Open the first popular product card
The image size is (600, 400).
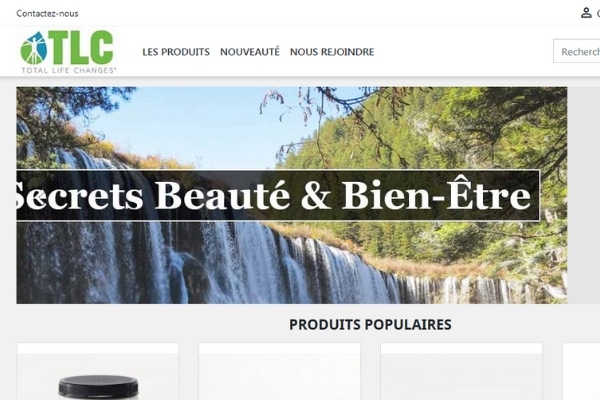(98, 372)
